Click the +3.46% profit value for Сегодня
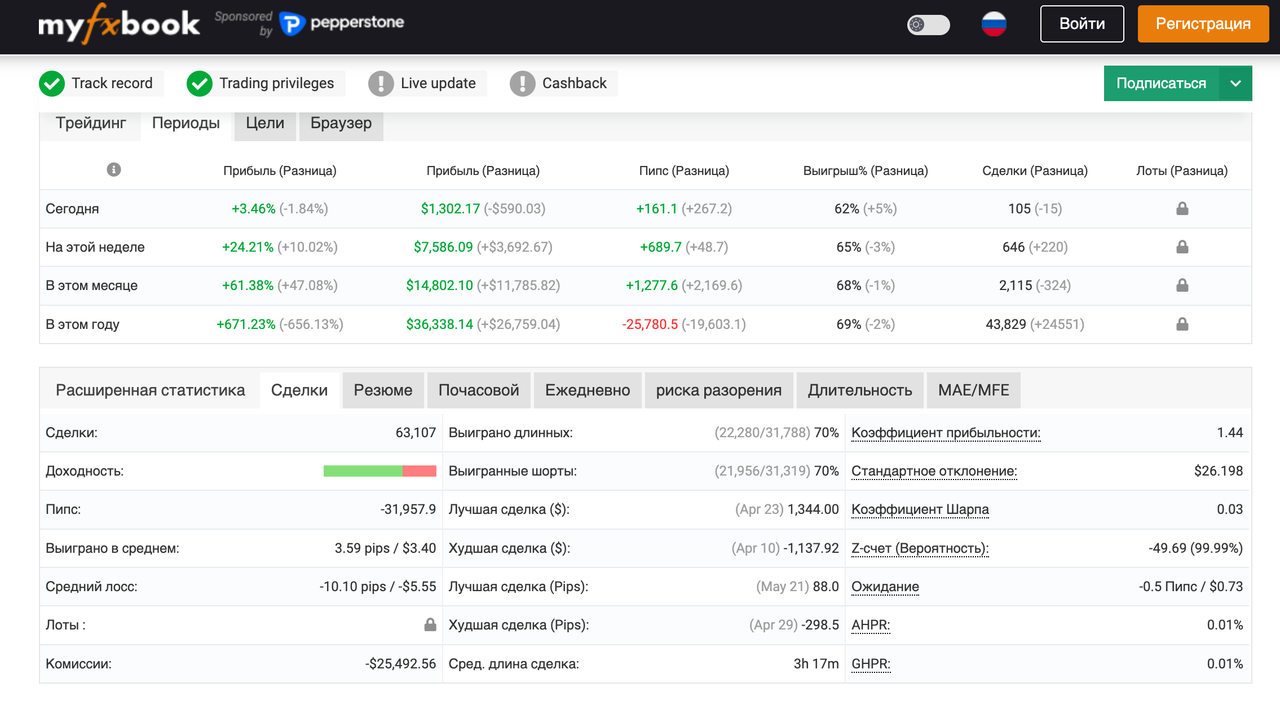The width and height of the screenshot is (1280, 703). 253,209
